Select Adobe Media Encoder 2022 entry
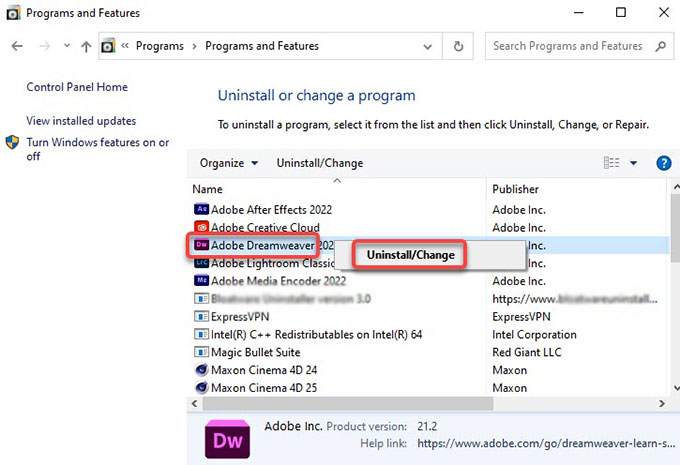 [278, 281]
